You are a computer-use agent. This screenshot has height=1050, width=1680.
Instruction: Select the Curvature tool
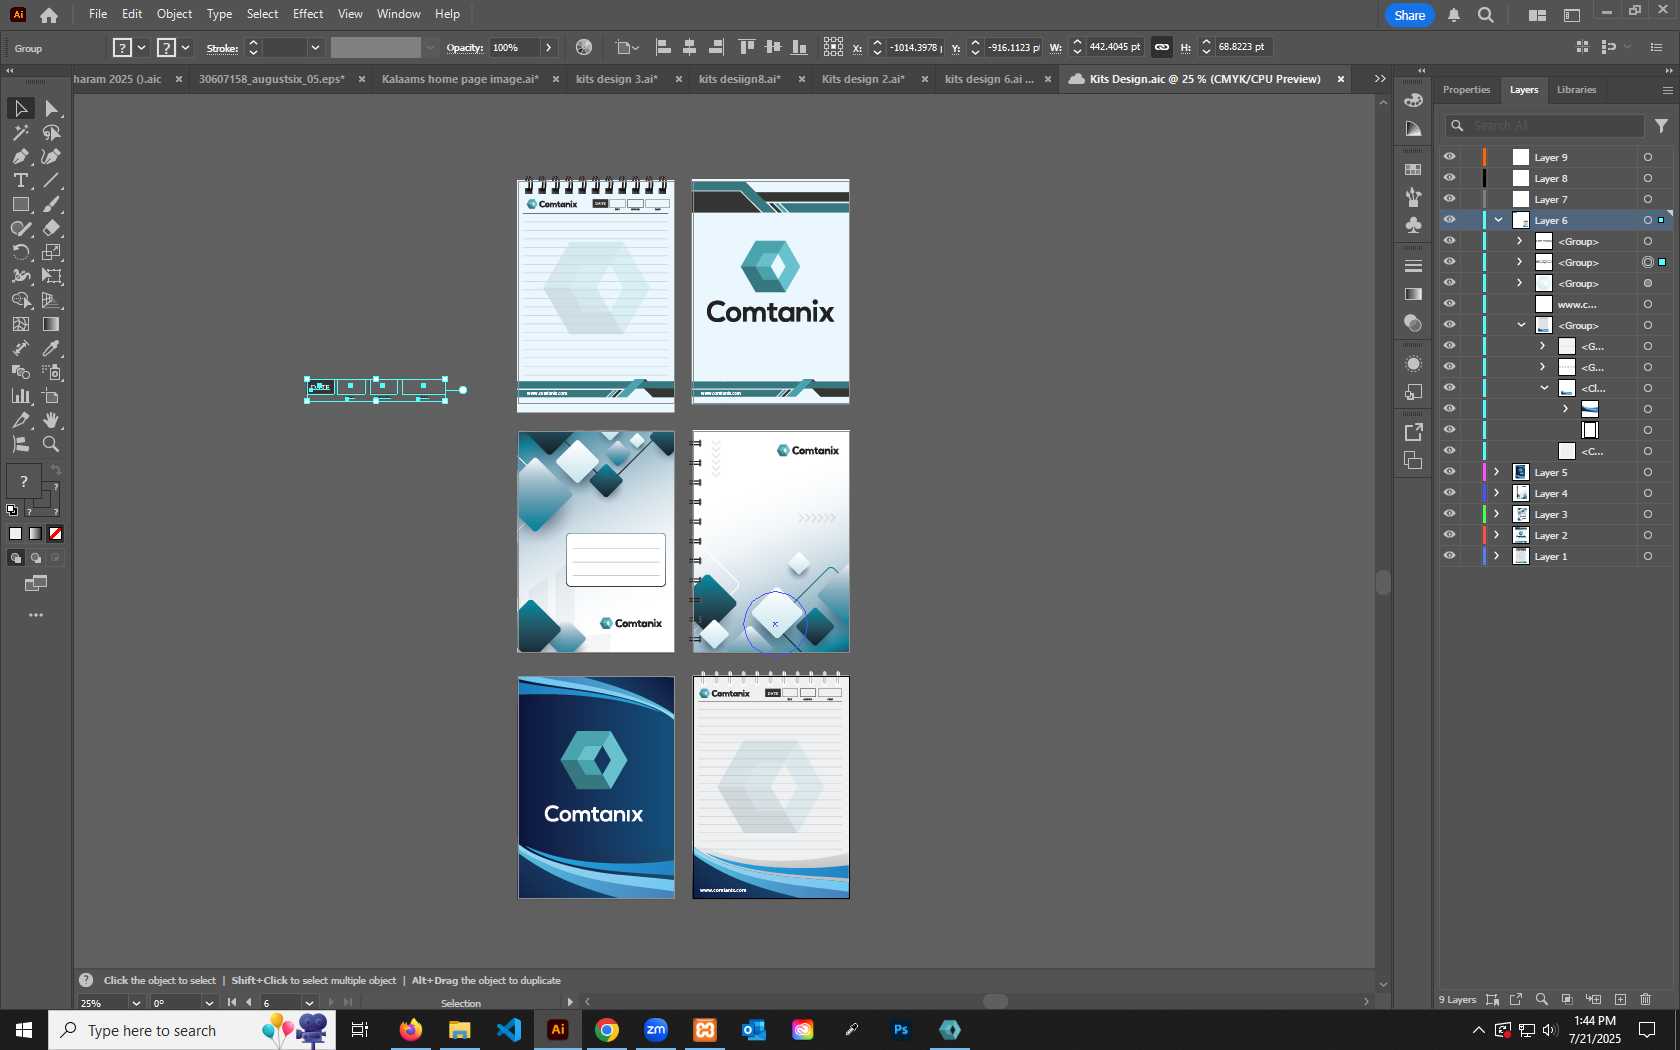[52, 156]
